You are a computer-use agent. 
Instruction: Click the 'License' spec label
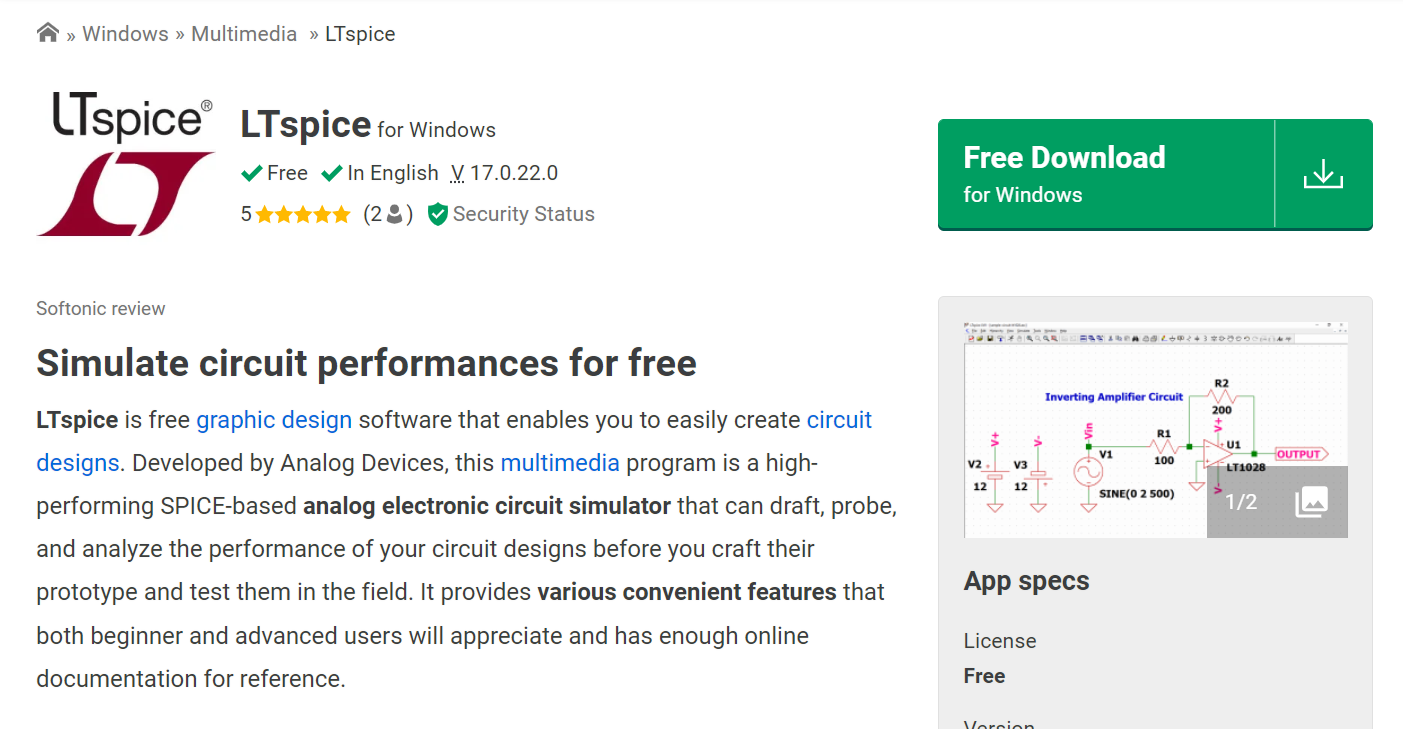click(1000, 641)
